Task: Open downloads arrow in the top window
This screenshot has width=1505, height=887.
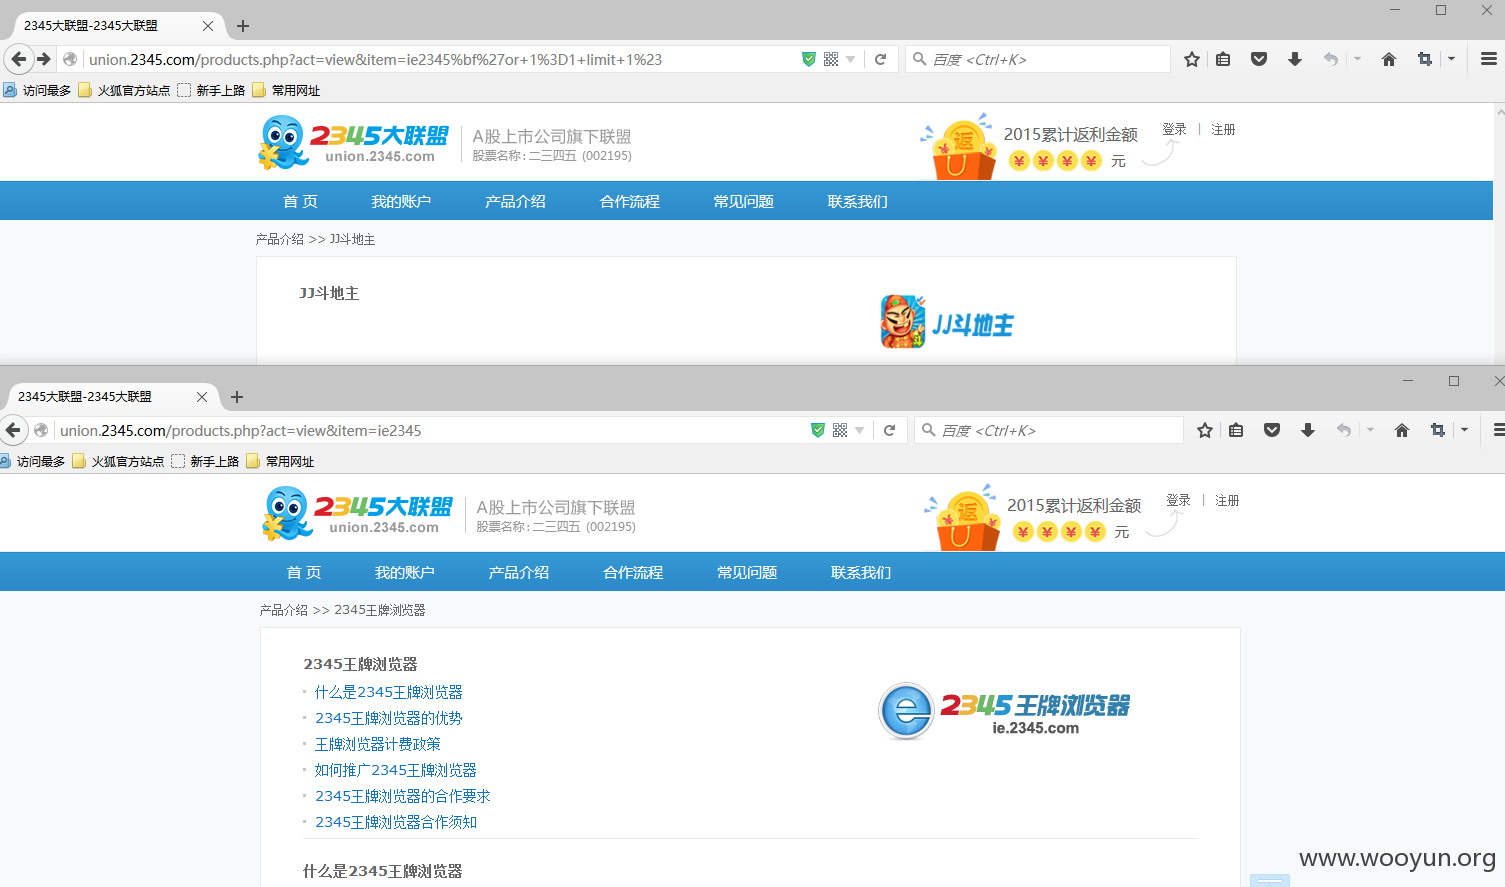Action: click(1295, 59)
